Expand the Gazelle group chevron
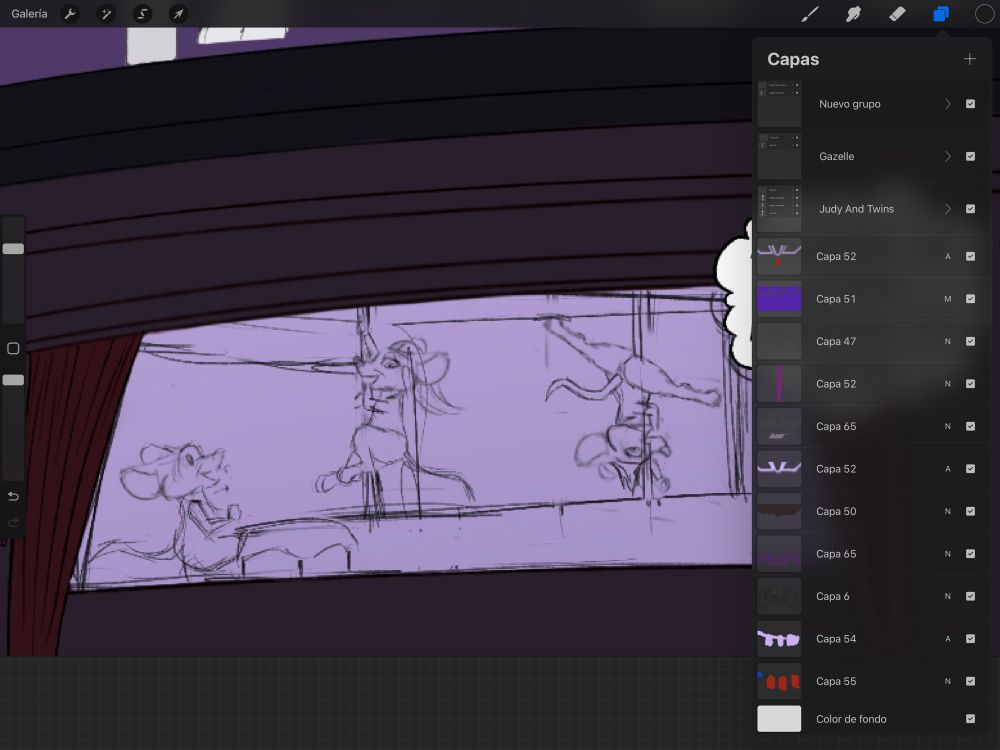 [x=948, y=156]
